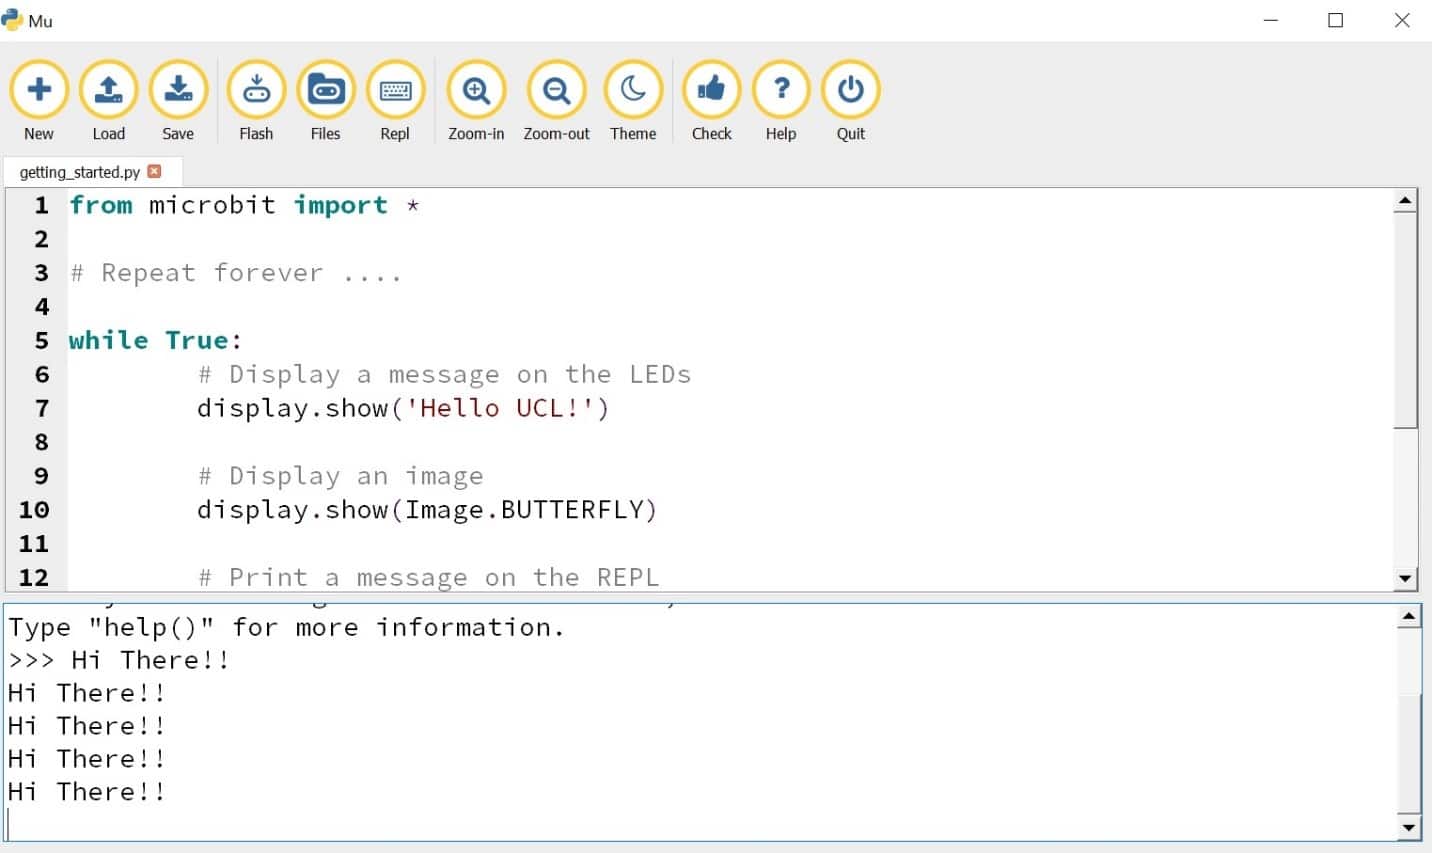Click the 'display.show(Image.BUTTERFLY)' line
The width and height of the screenshot is (1432, 853).
coord(427,510)
